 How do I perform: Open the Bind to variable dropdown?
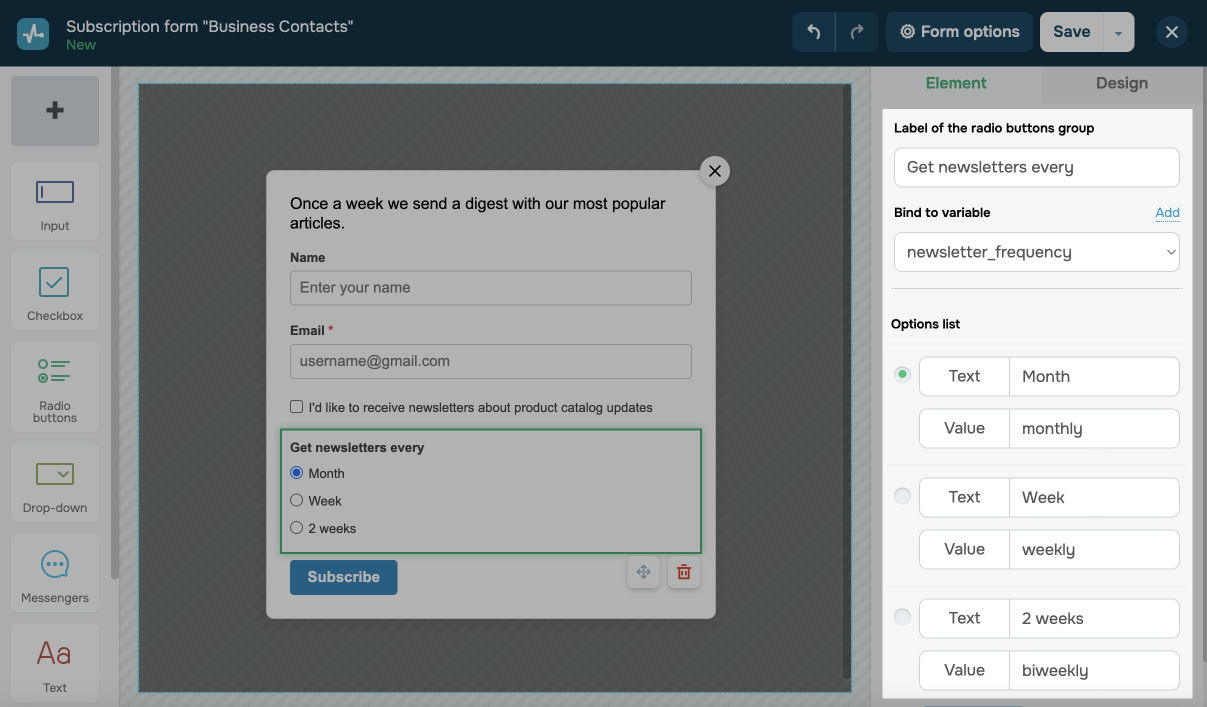(1036, 252)
